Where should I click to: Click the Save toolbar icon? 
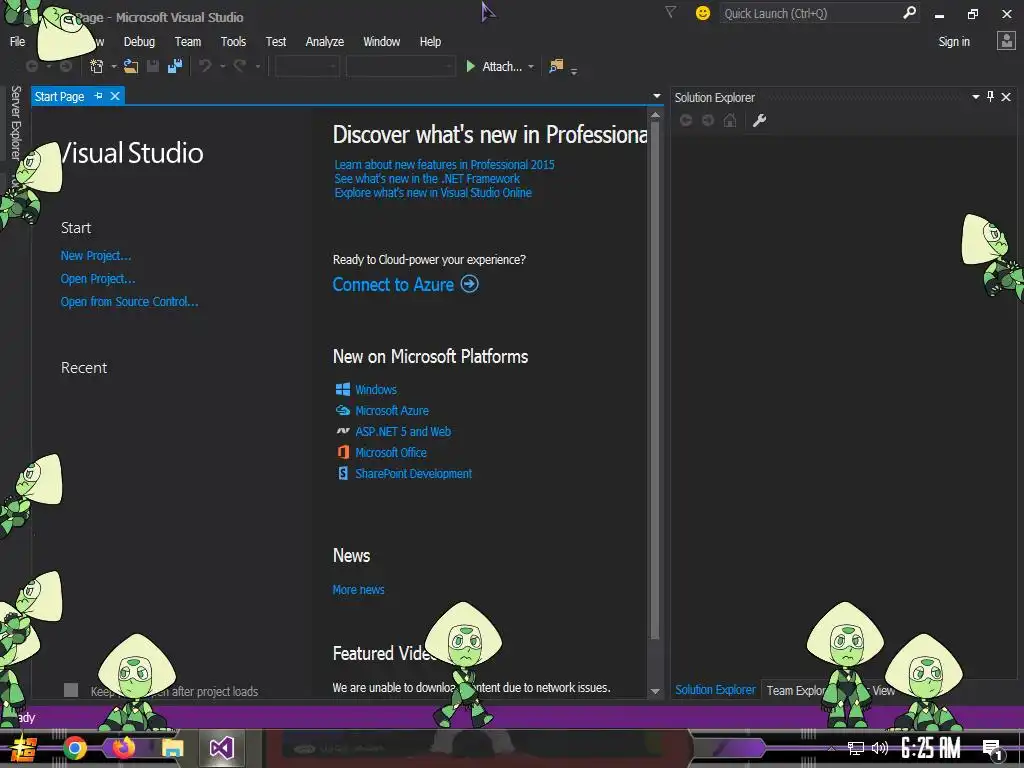click(153, 66)
